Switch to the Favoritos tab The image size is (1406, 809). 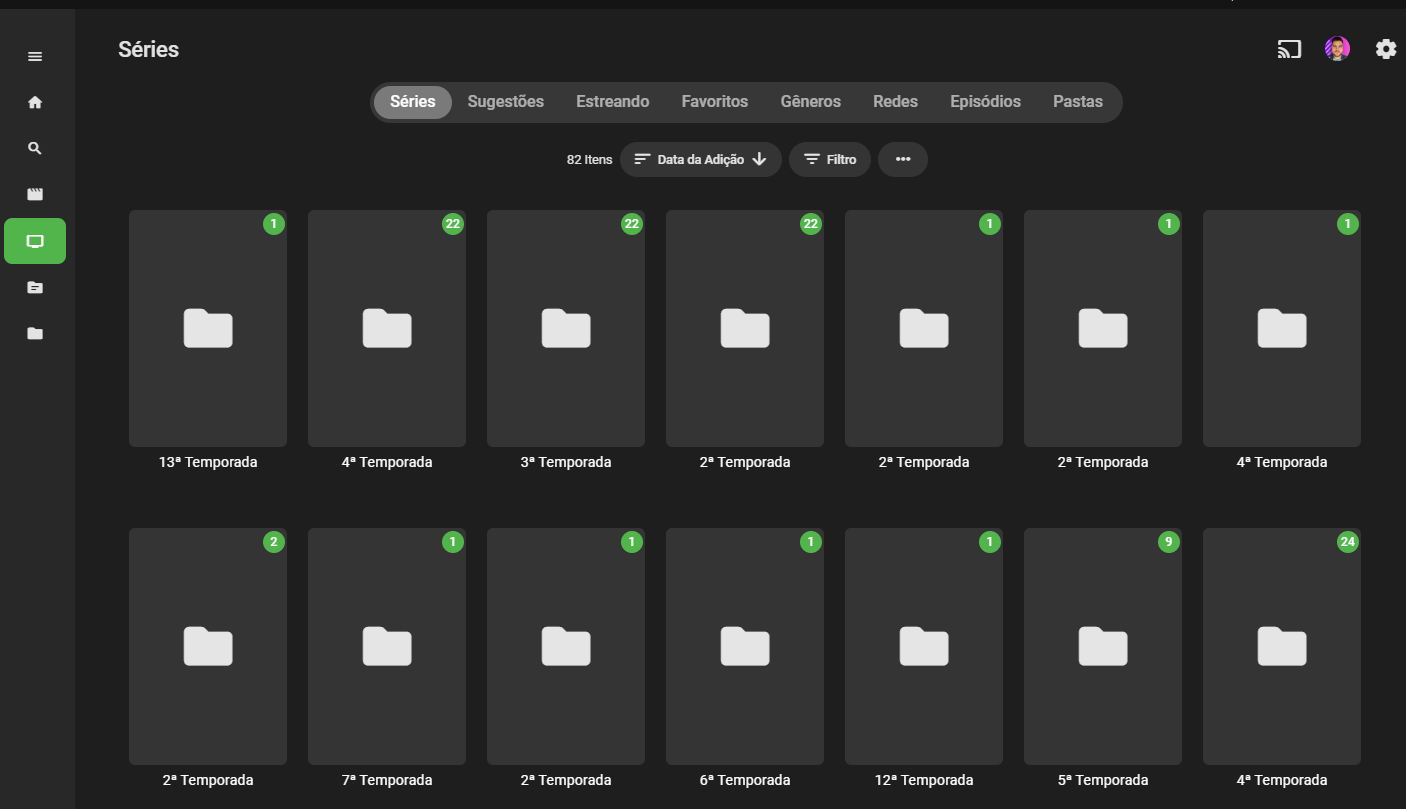pos(715,102)
